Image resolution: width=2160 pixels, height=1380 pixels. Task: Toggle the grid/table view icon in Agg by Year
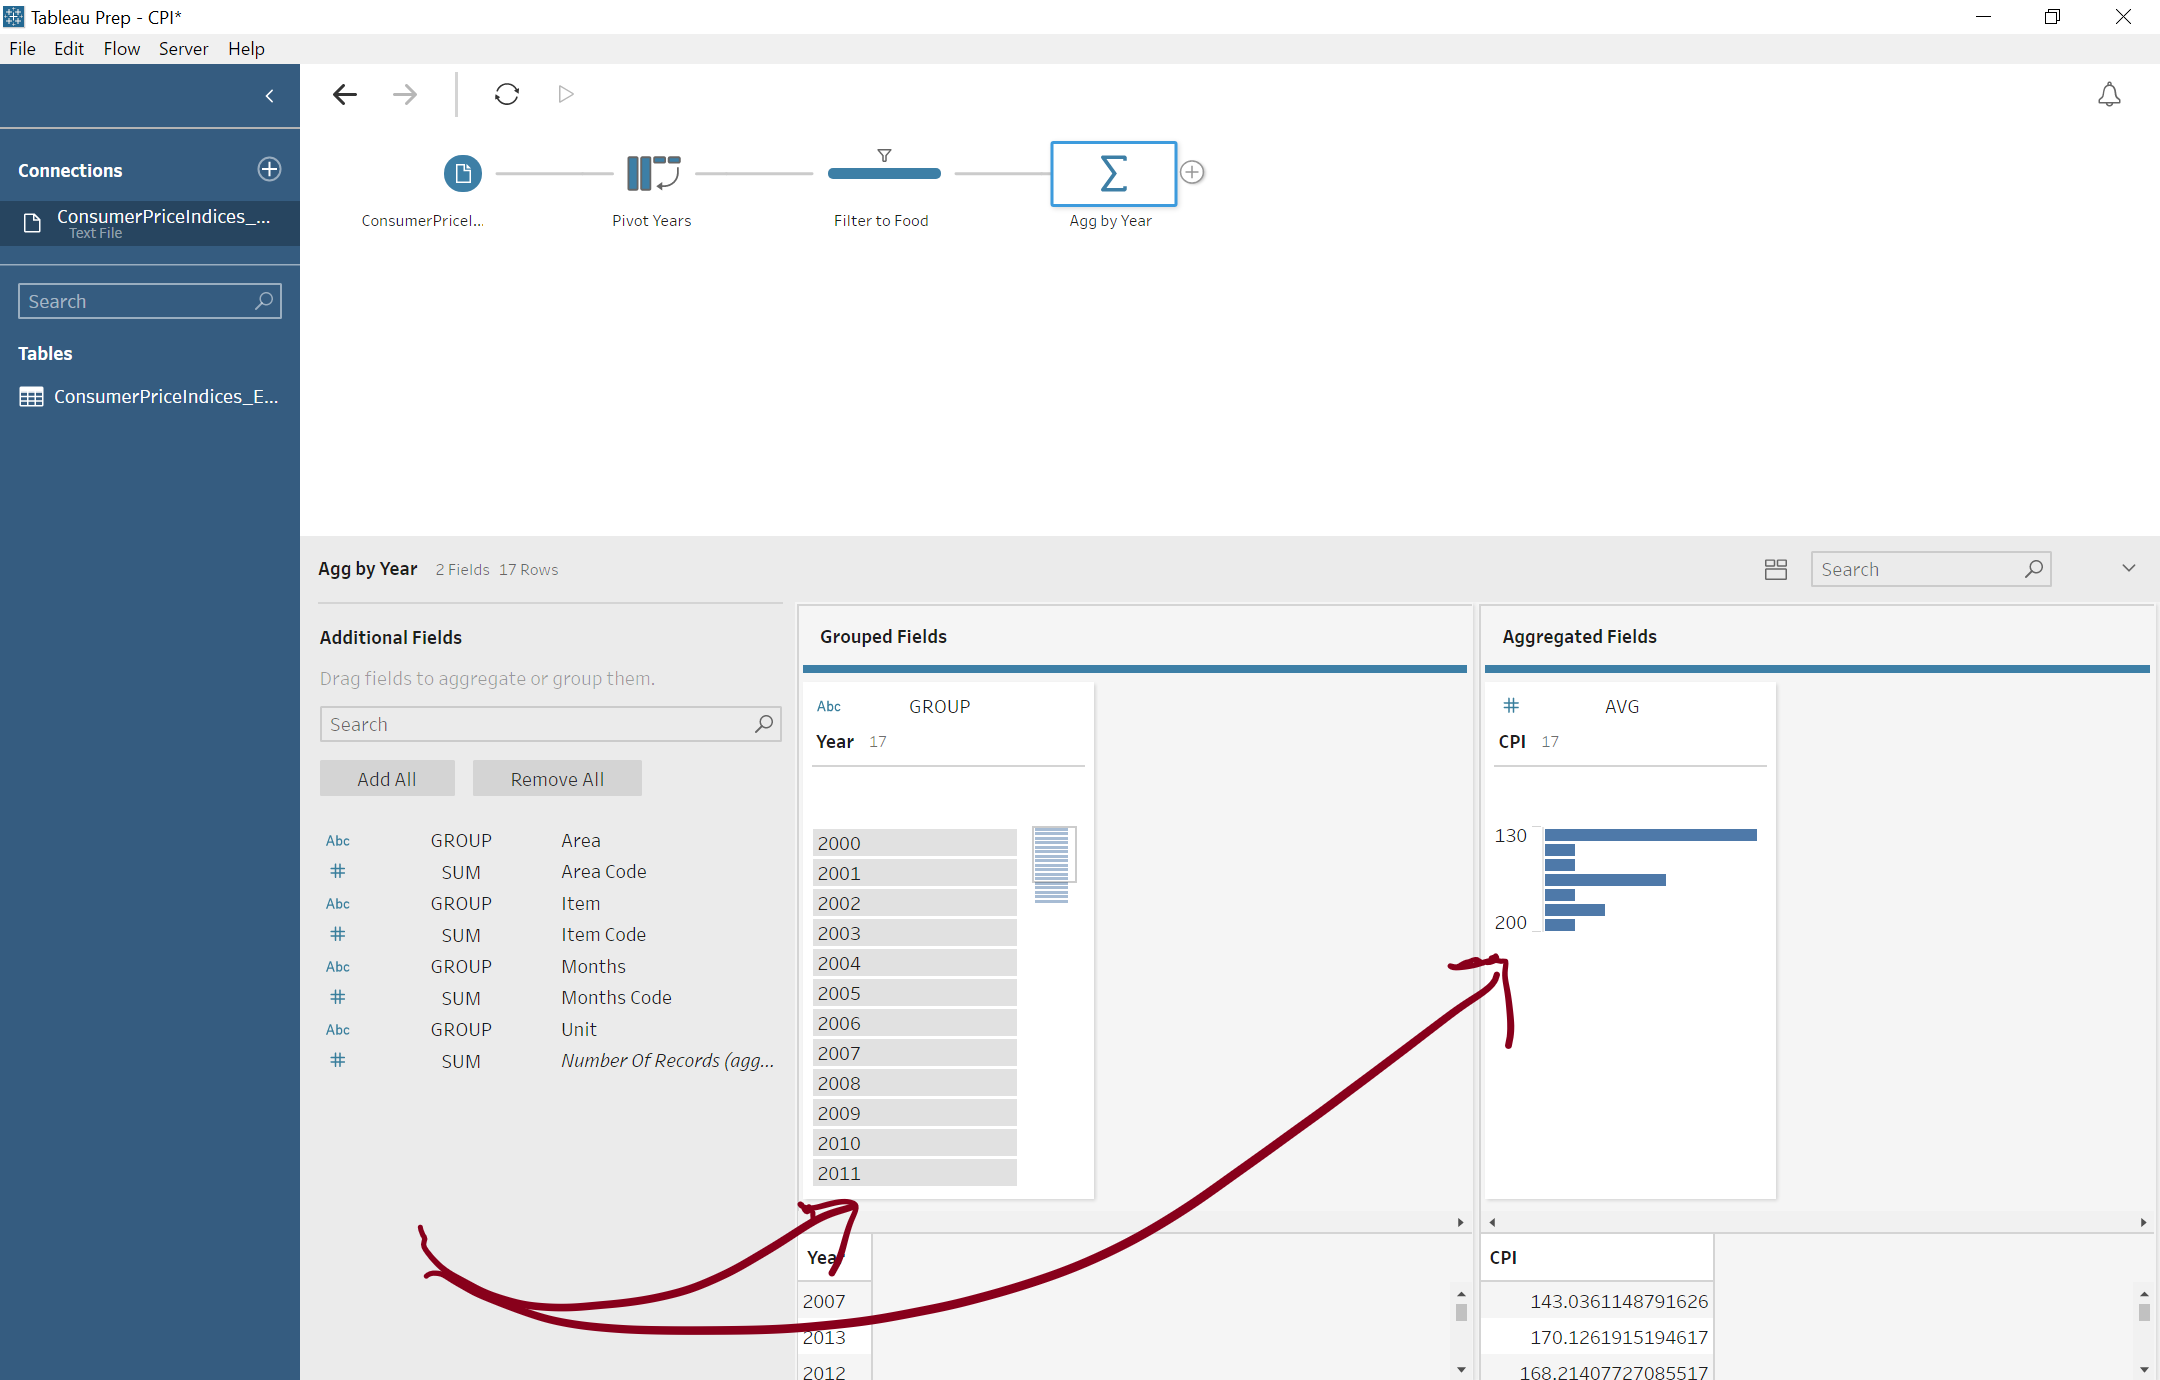pyautogui.click(x=1776, y=570)
